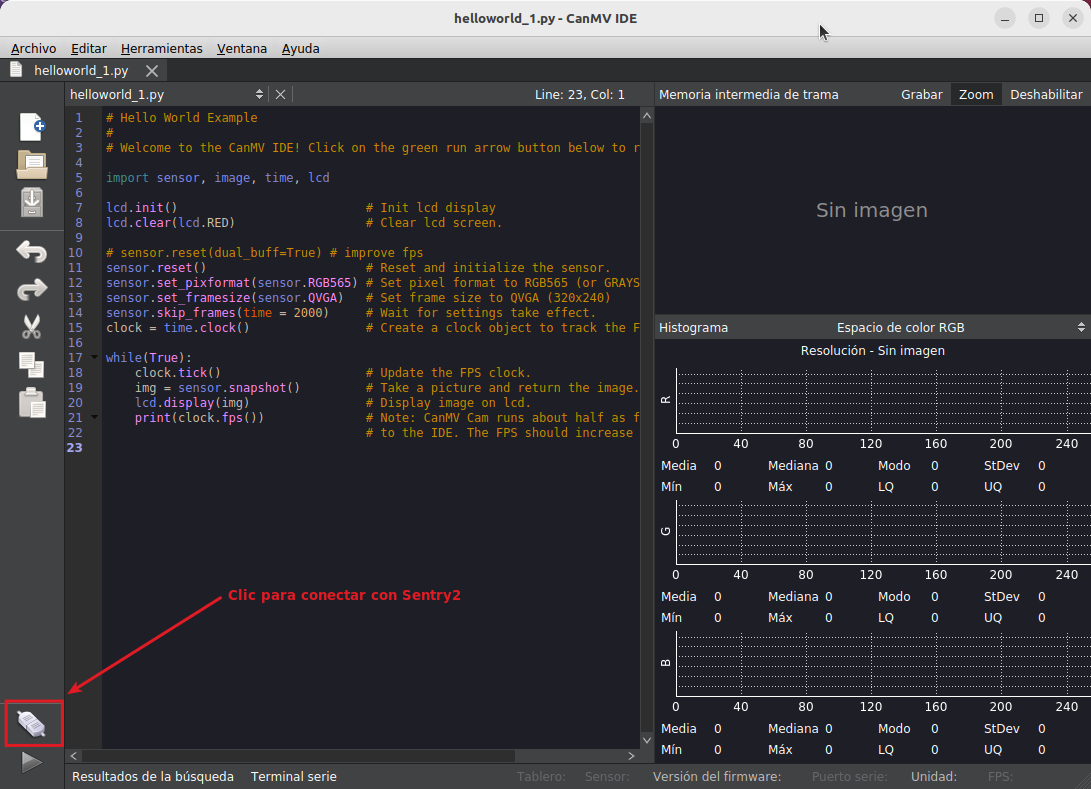Viewport: 1091px width, 789px height.
Task: Click 'lcd.clear(lcd.RED)' on line 8
Action: (x=170, y=223)
